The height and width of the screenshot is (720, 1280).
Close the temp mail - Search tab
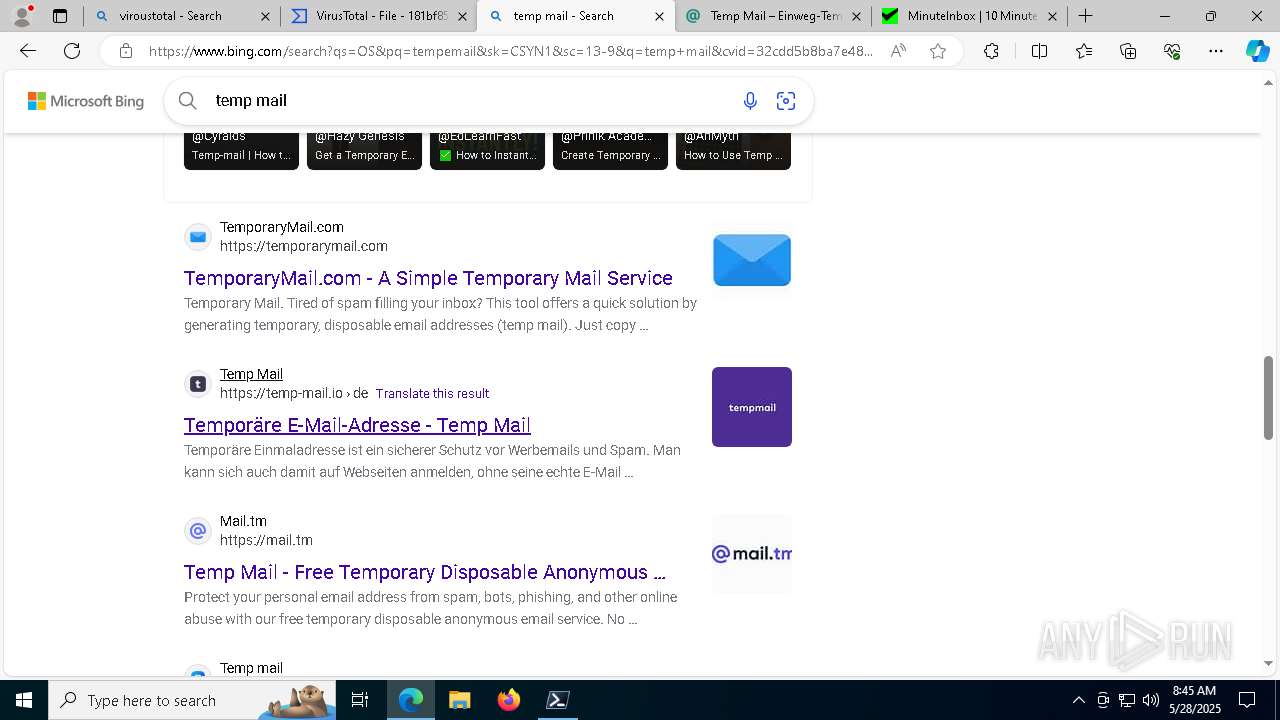(x=658, y=16)
